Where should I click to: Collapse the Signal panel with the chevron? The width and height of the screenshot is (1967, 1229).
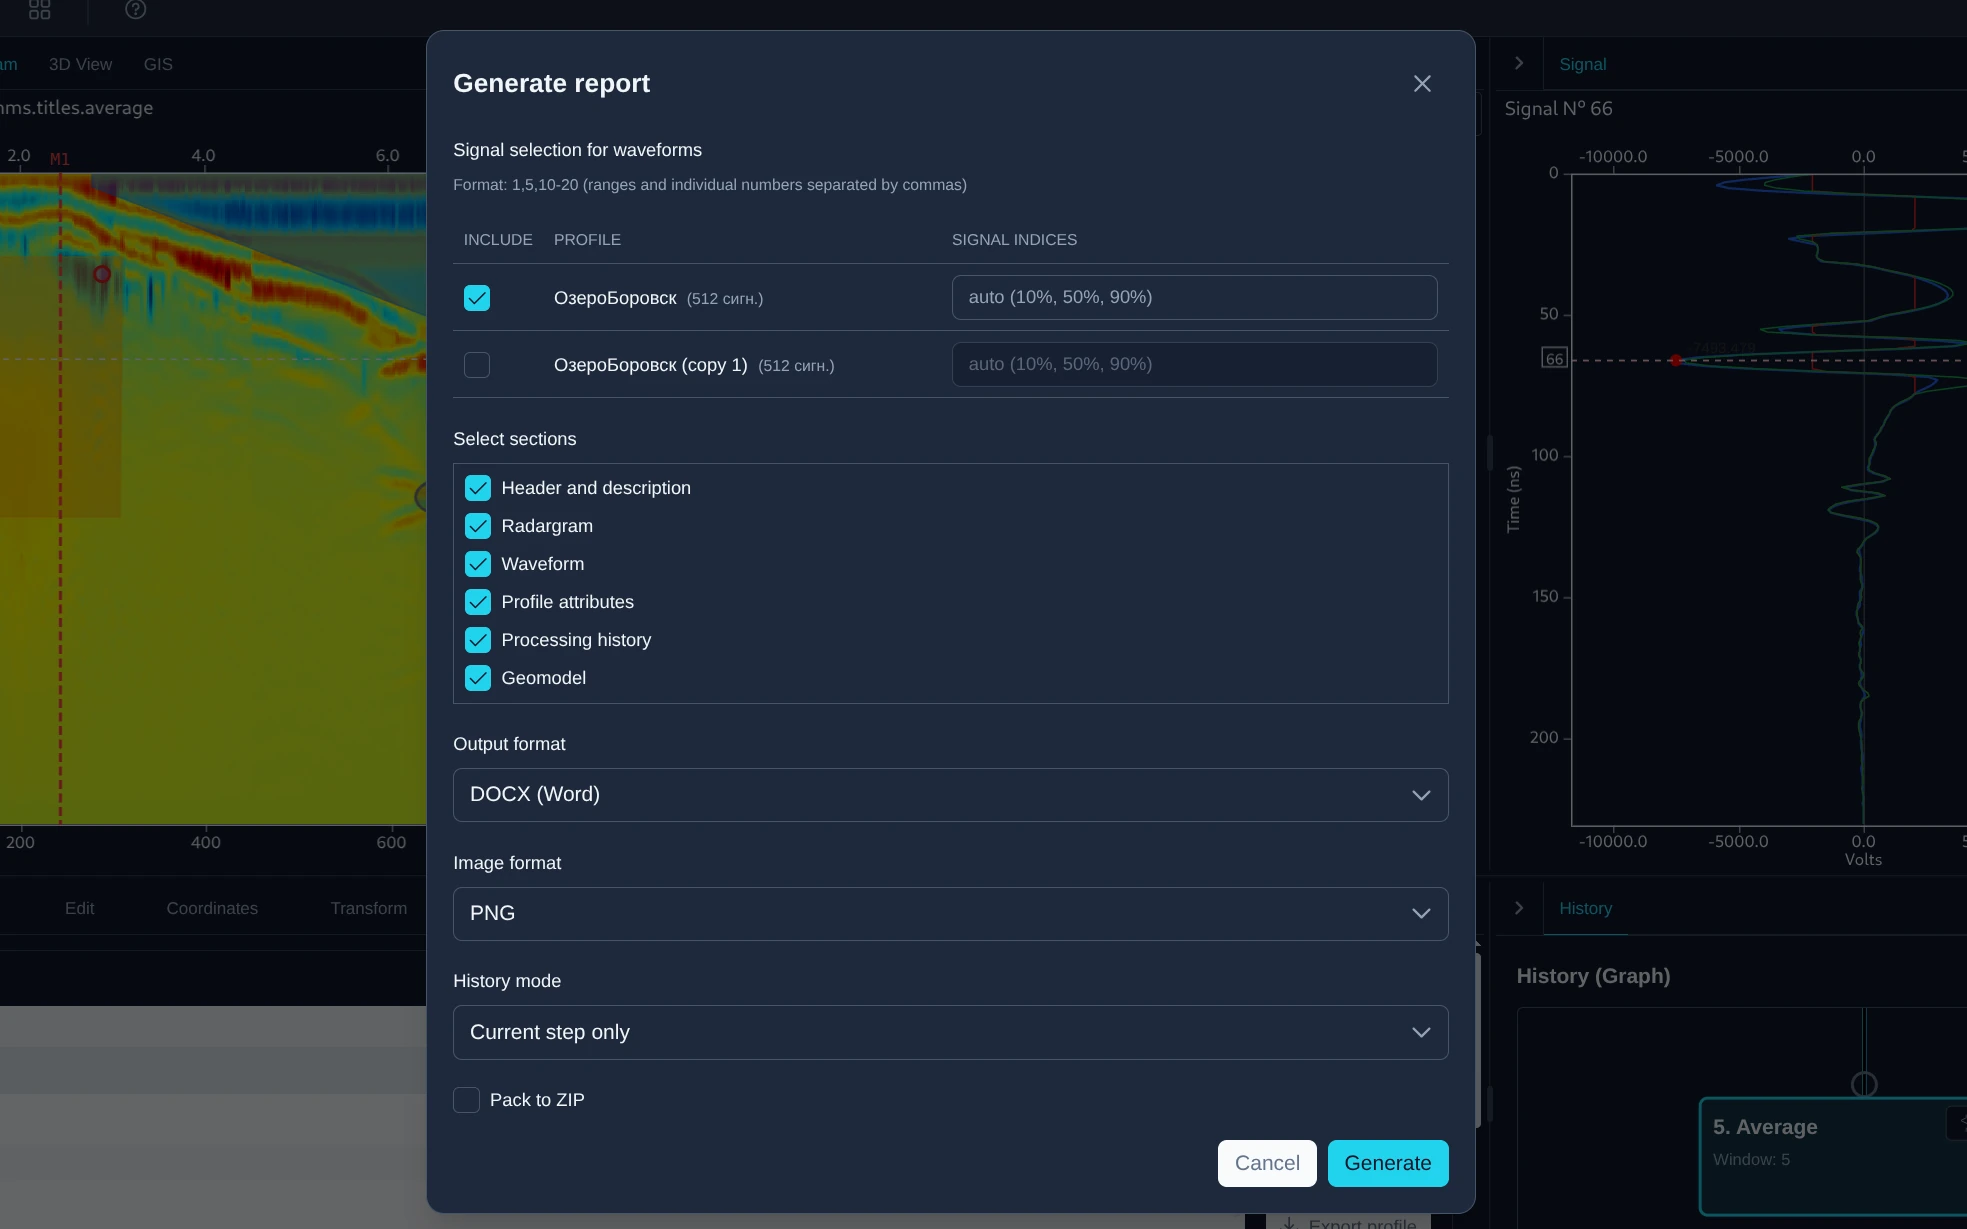[x=1517, y=63]
